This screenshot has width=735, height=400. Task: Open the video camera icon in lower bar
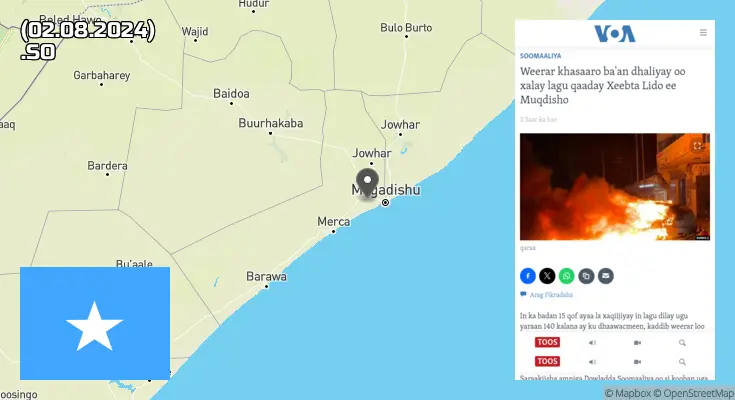pos(637,362)
